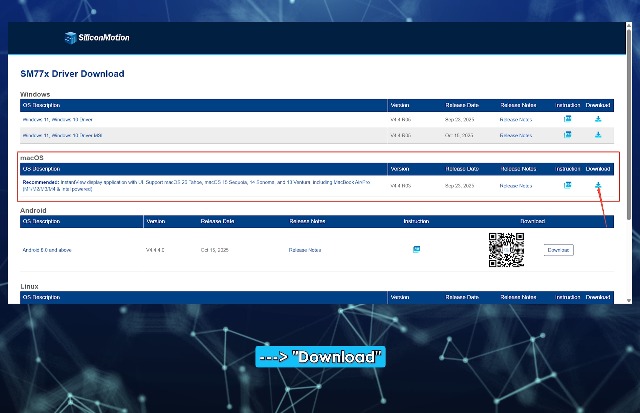Click the macOS row download icon
Viewport: 640px width, 413px height.
[x=598, y=185]
